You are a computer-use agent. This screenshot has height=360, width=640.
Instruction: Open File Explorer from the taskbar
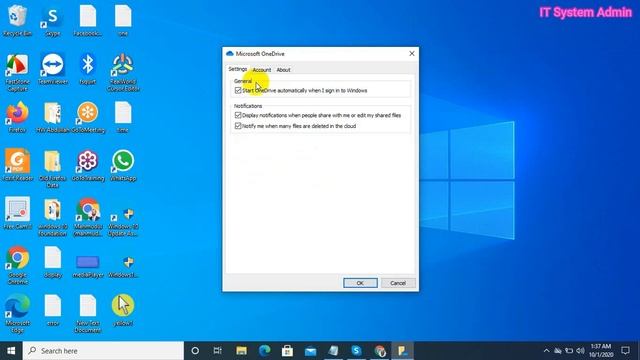pyautogui.click(x=241, y=351)
